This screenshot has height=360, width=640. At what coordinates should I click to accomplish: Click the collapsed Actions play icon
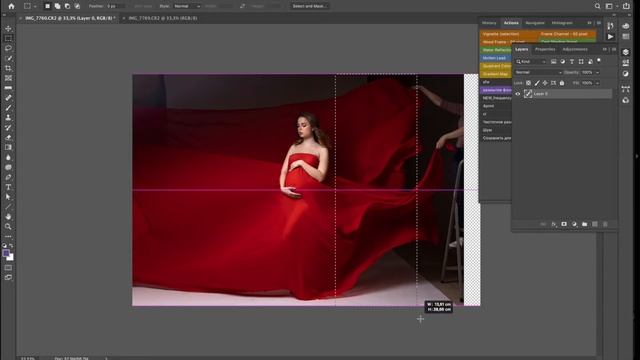(x=610, y=37)
